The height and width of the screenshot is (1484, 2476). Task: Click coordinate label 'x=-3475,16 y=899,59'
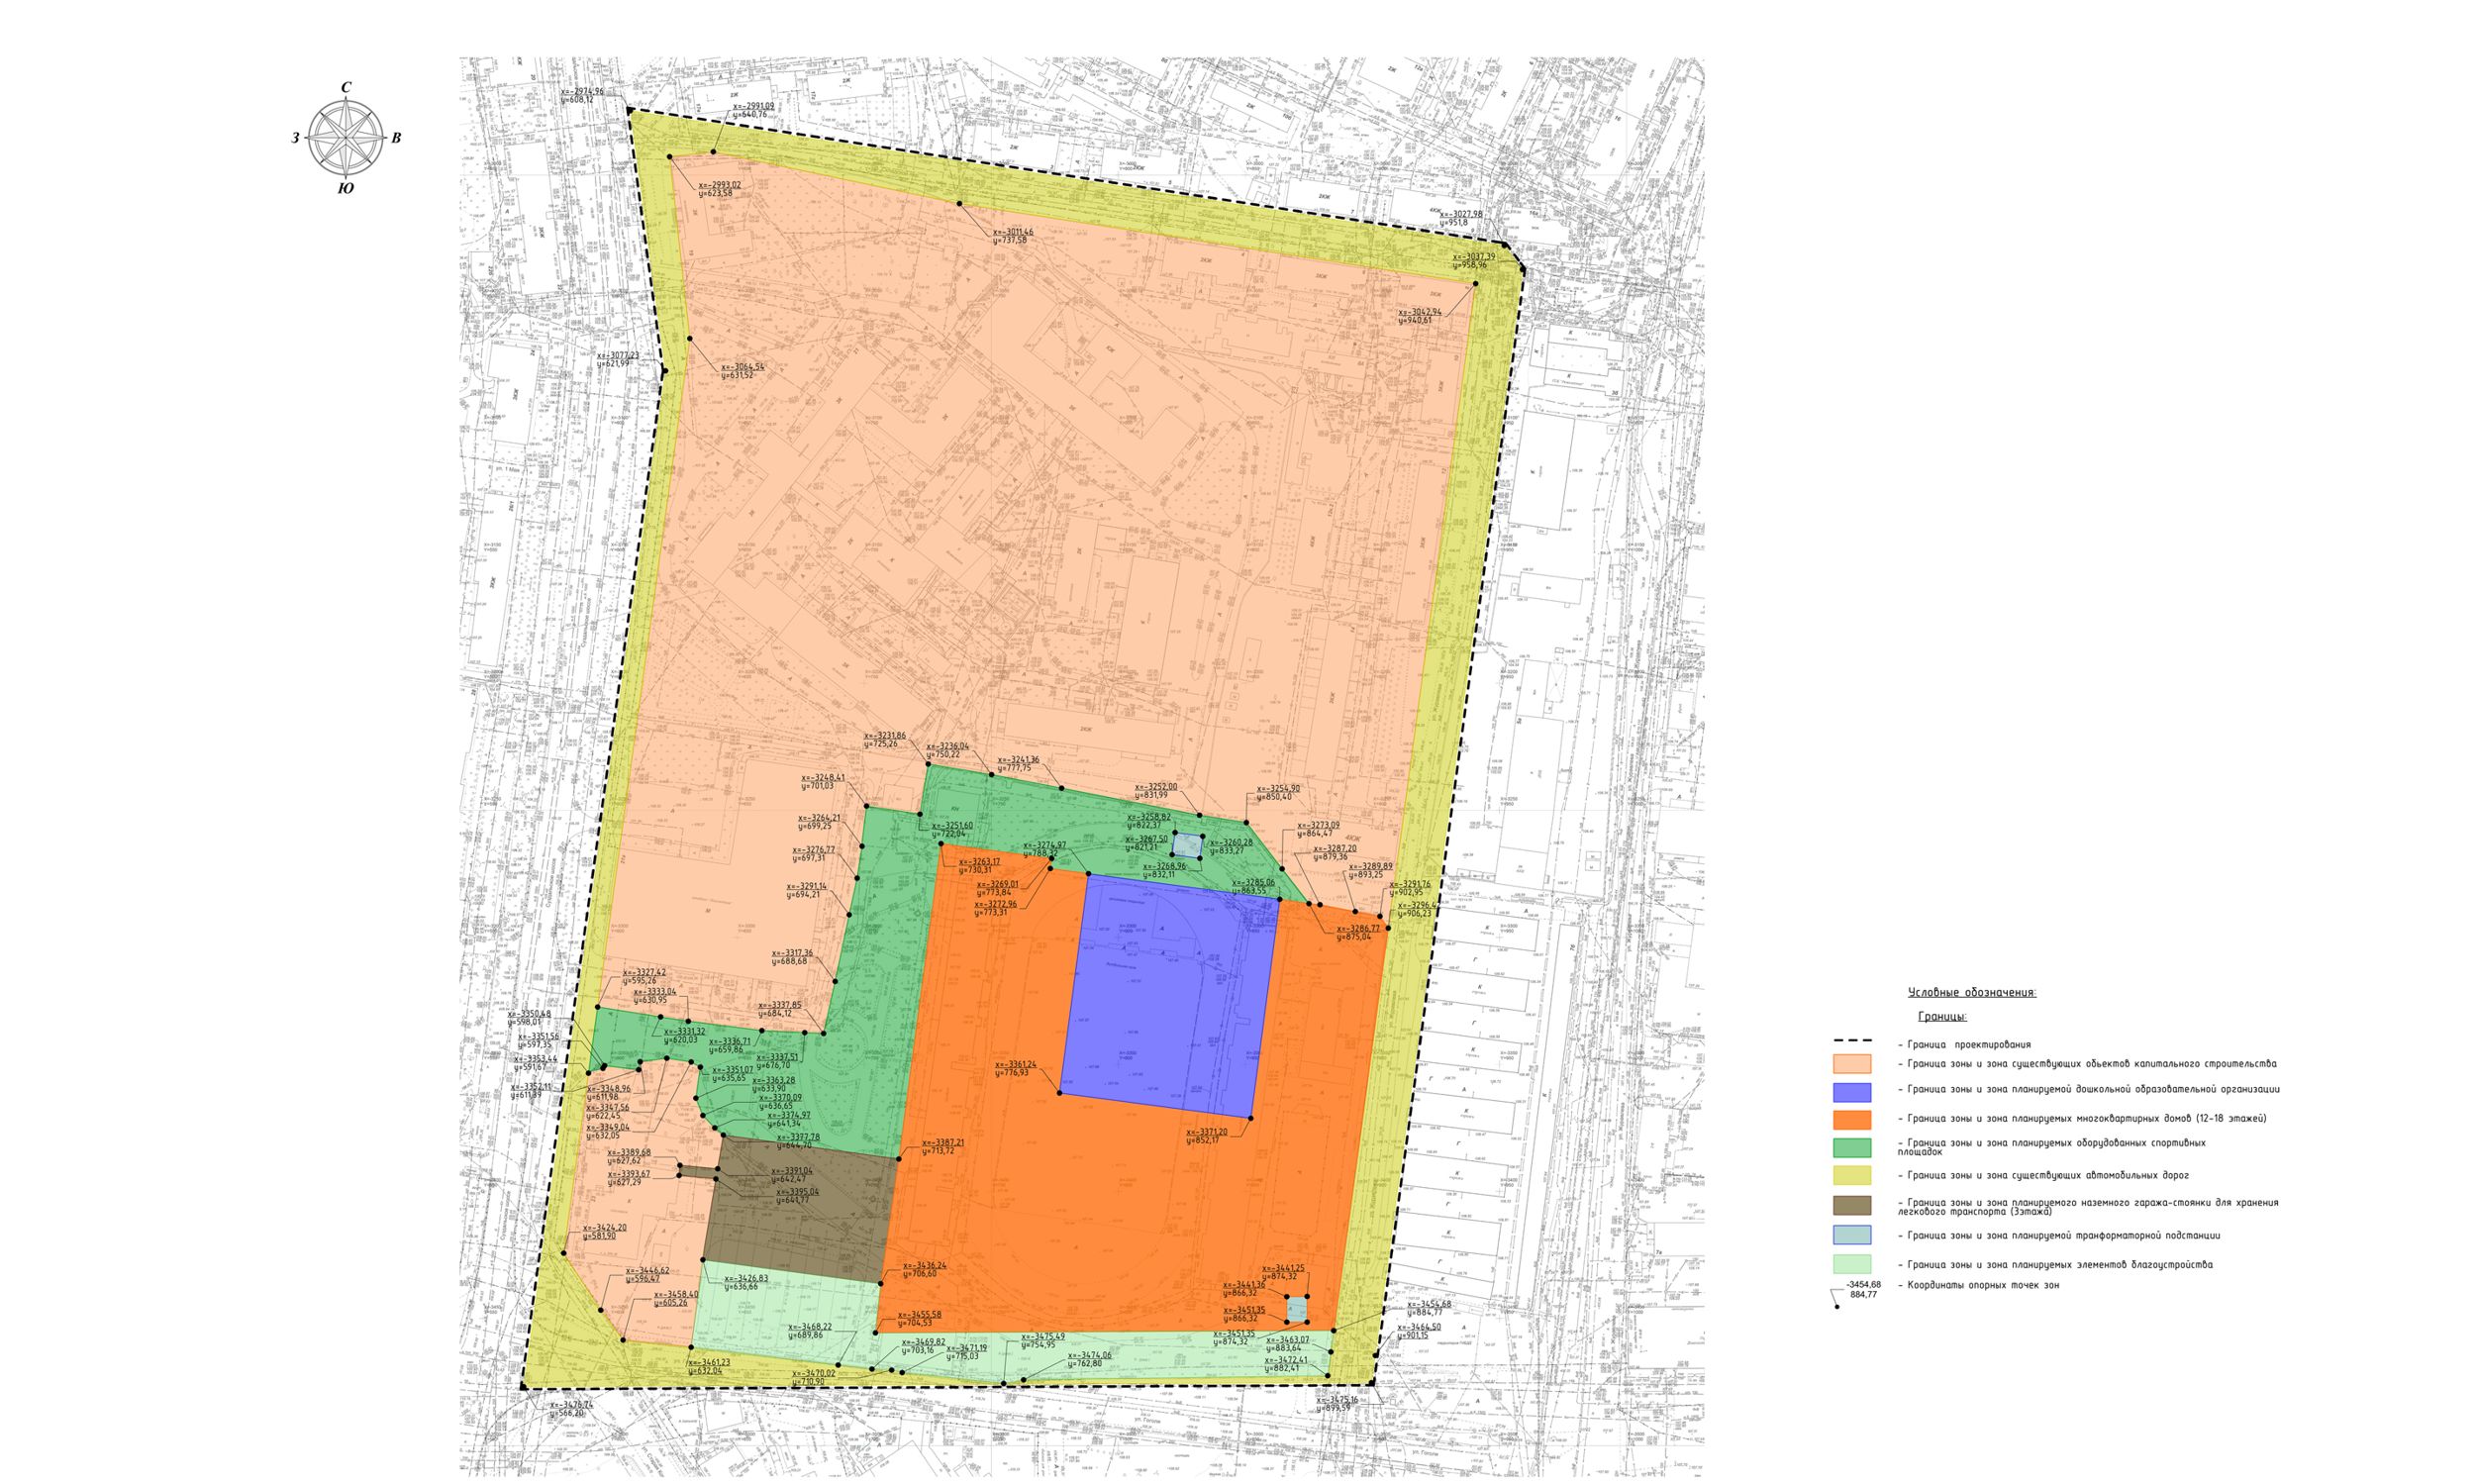[1338, 1404]
